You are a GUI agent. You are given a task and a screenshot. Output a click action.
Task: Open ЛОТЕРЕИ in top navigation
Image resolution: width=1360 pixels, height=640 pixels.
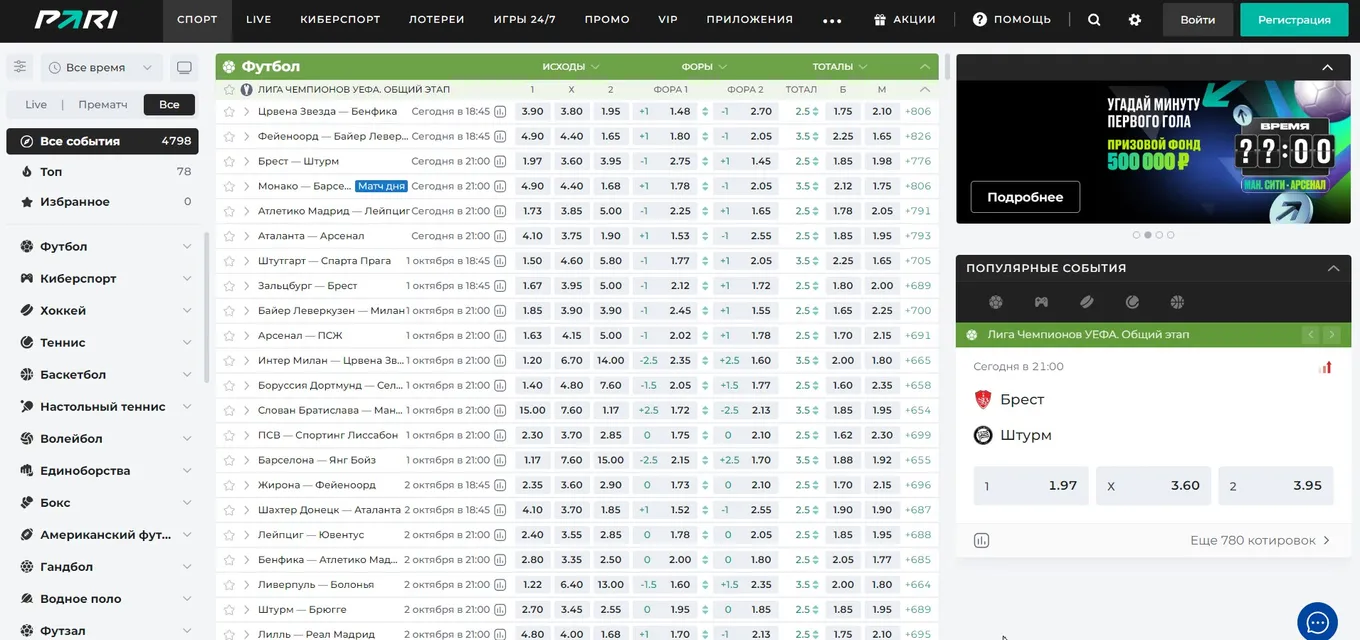click(x=437, y=20)
